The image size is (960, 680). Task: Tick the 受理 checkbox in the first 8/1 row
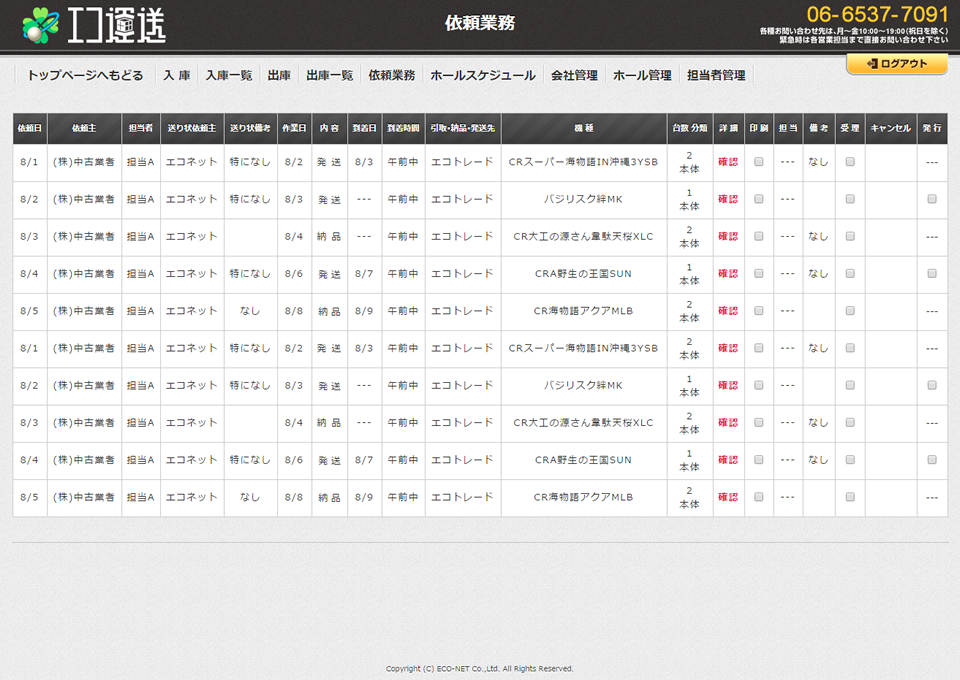pos(850,162)
